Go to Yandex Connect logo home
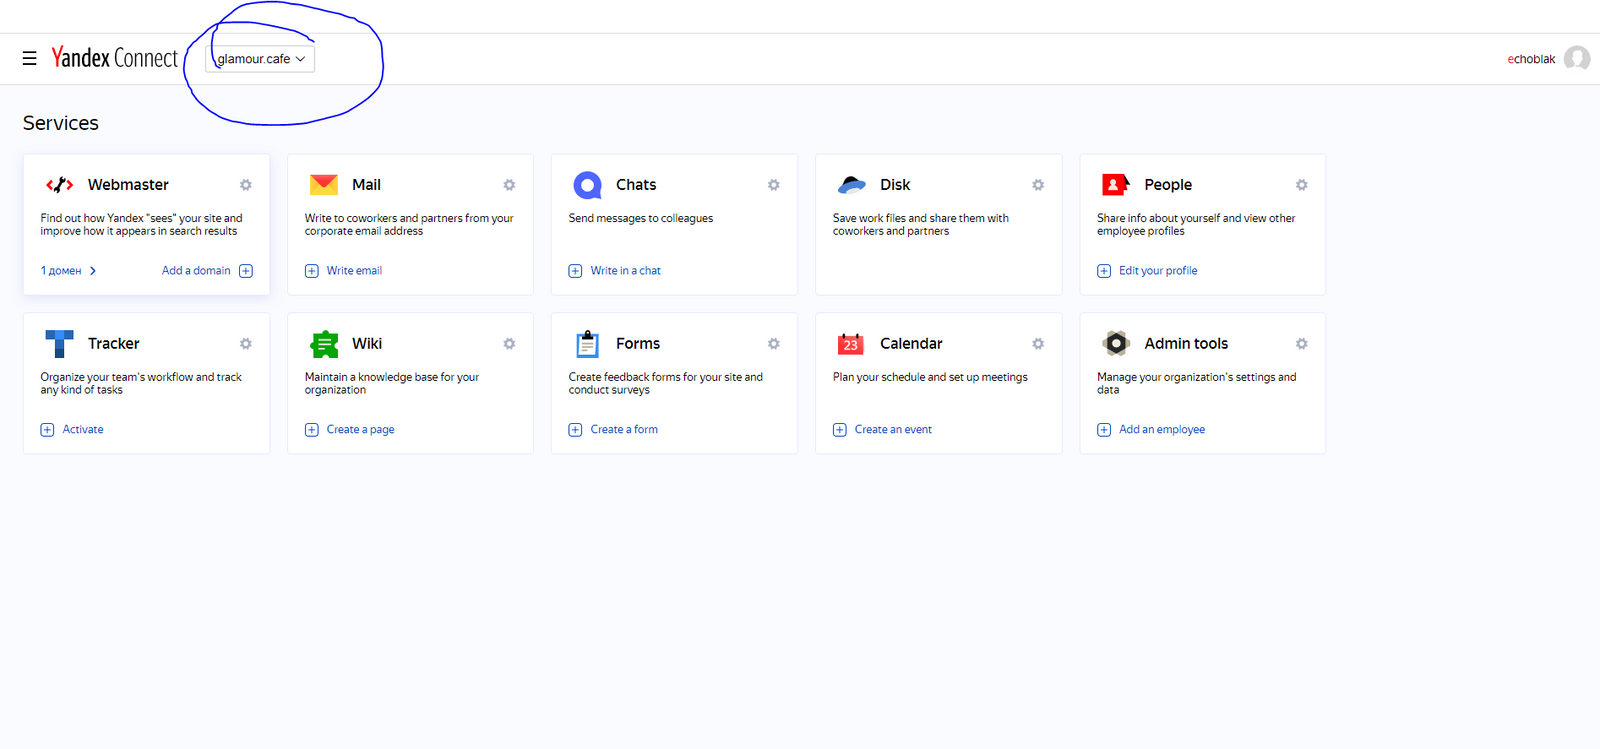1600x749 pixels. 115,59
